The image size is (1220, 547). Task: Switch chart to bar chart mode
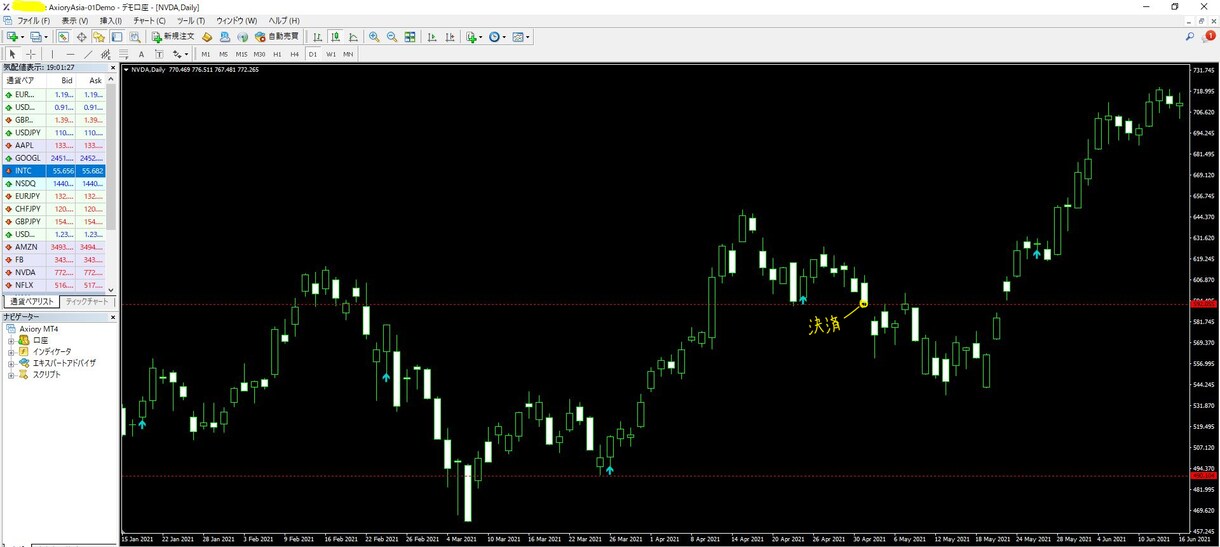pos(317,37)
